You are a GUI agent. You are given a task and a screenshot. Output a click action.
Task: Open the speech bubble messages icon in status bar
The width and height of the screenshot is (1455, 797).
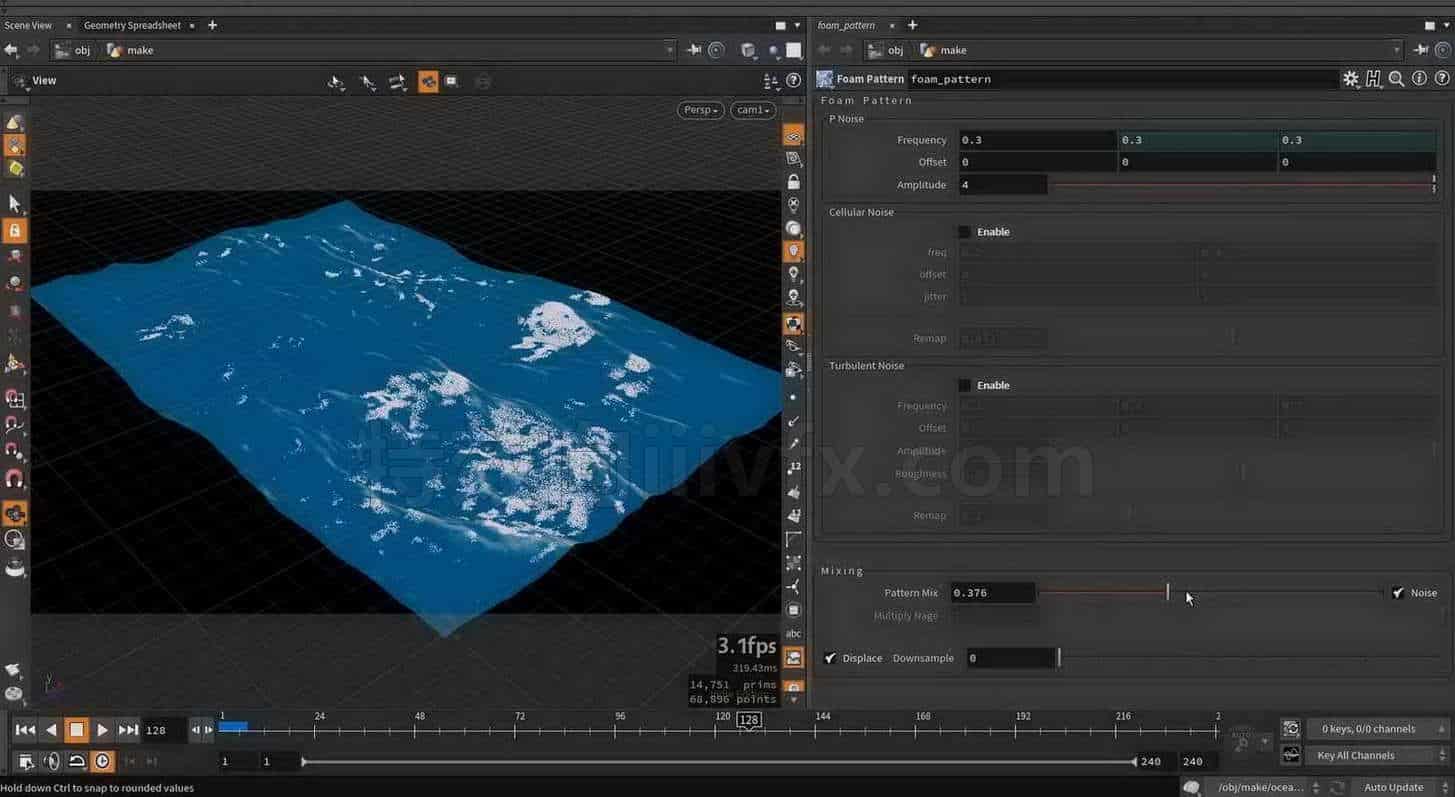point(1191,787)
